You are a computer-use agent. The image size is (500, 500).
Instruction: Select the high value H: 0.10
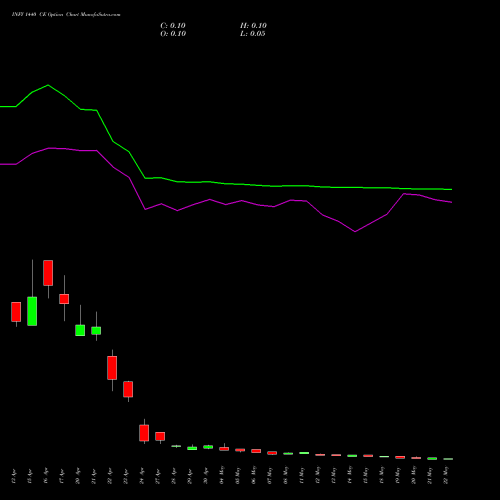[x=253, y=26]
